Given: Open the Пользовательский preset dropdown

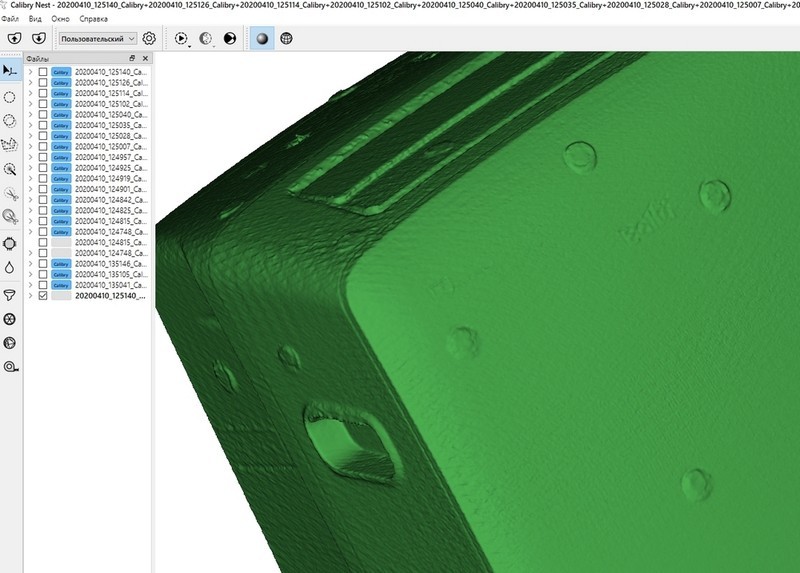Looking at the screenshot, I should click(97, 38).
